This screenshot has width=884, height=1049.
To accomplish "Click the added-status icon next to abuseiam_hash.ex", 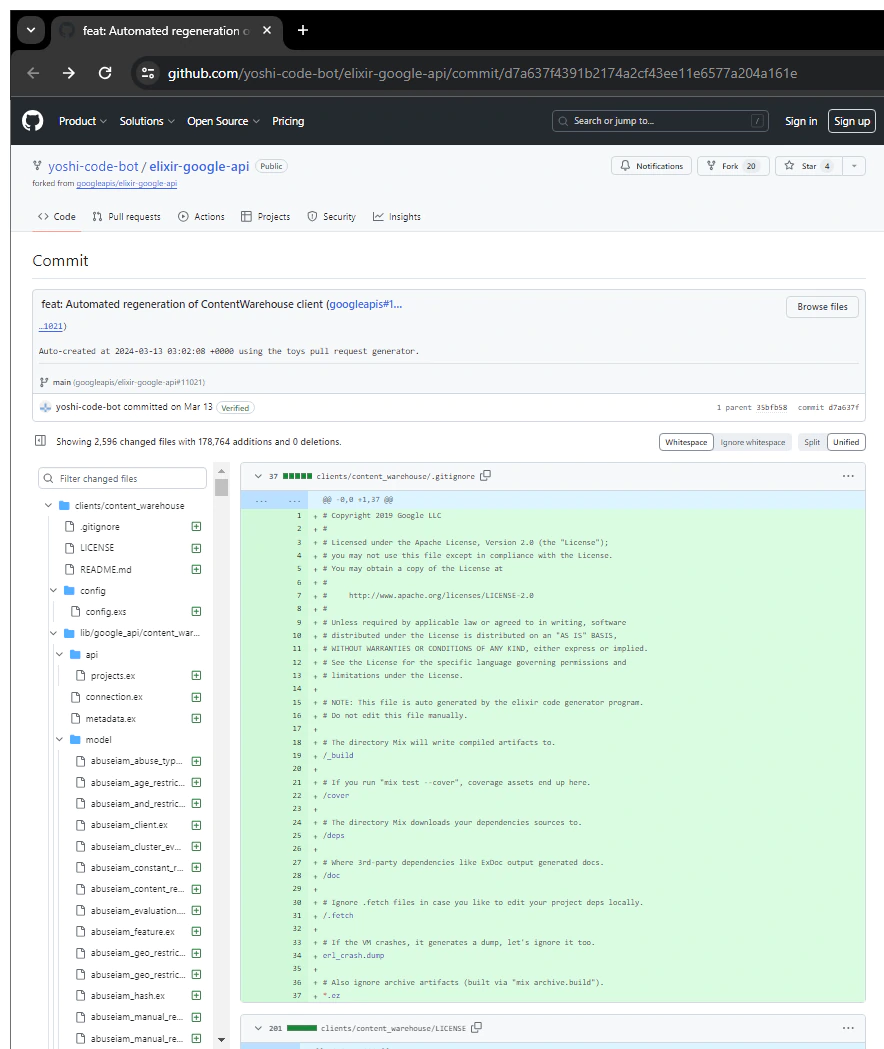I will tap(196, 995).
